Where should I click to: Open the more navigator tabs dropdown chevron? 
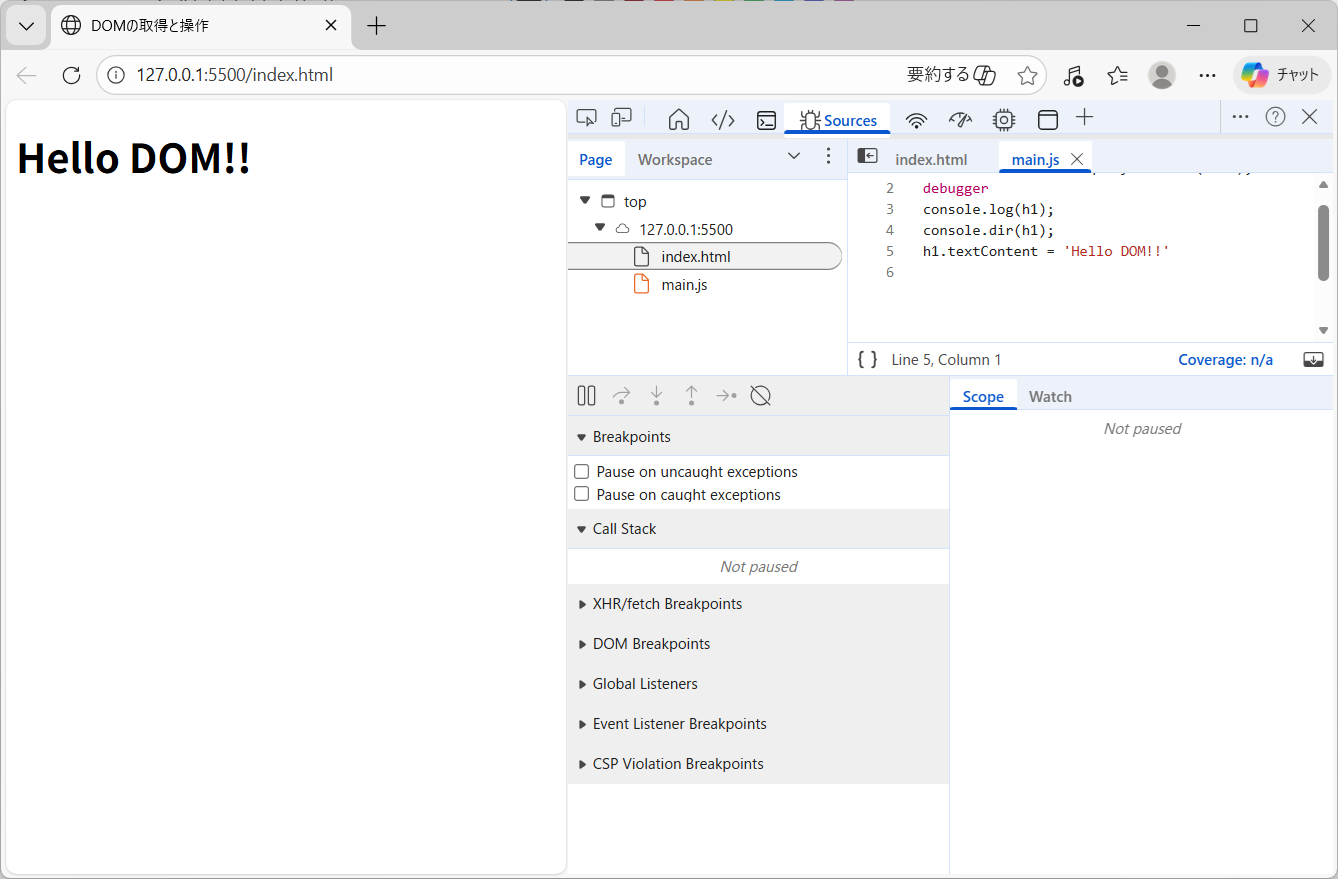pyautogui.click(x=794, y=156)
